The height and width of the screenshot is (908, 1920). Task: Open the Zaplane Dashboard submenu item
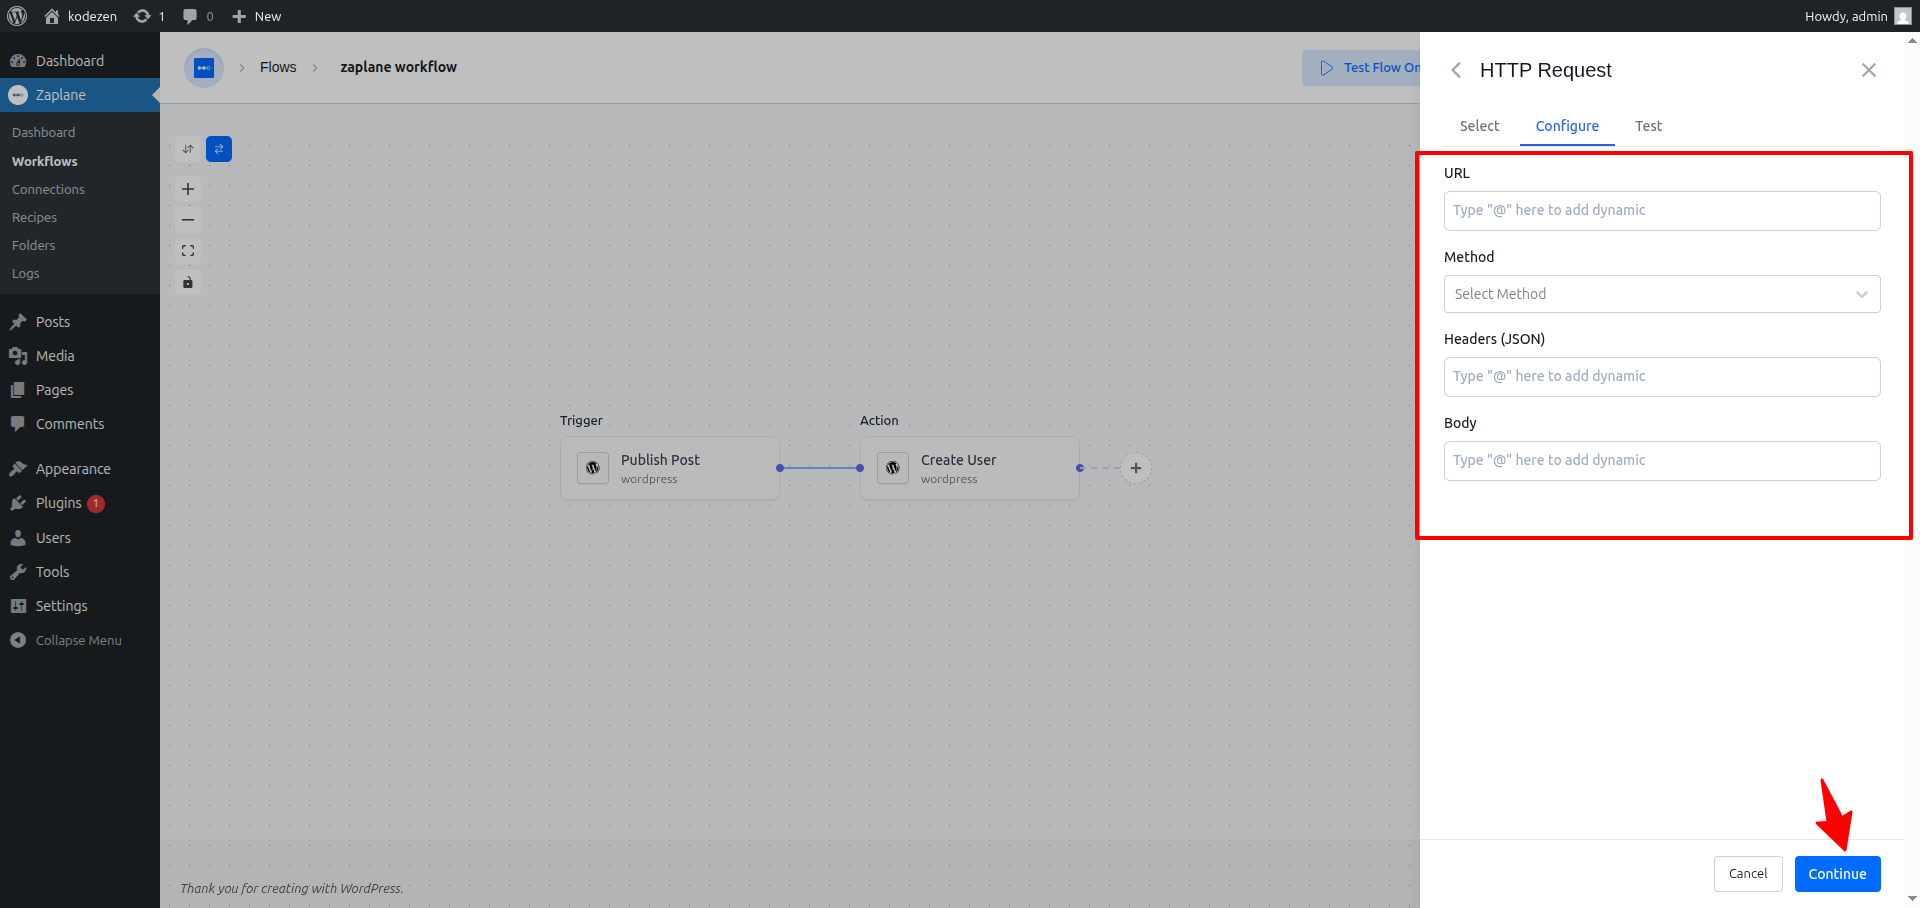click(x=43, y=132)
